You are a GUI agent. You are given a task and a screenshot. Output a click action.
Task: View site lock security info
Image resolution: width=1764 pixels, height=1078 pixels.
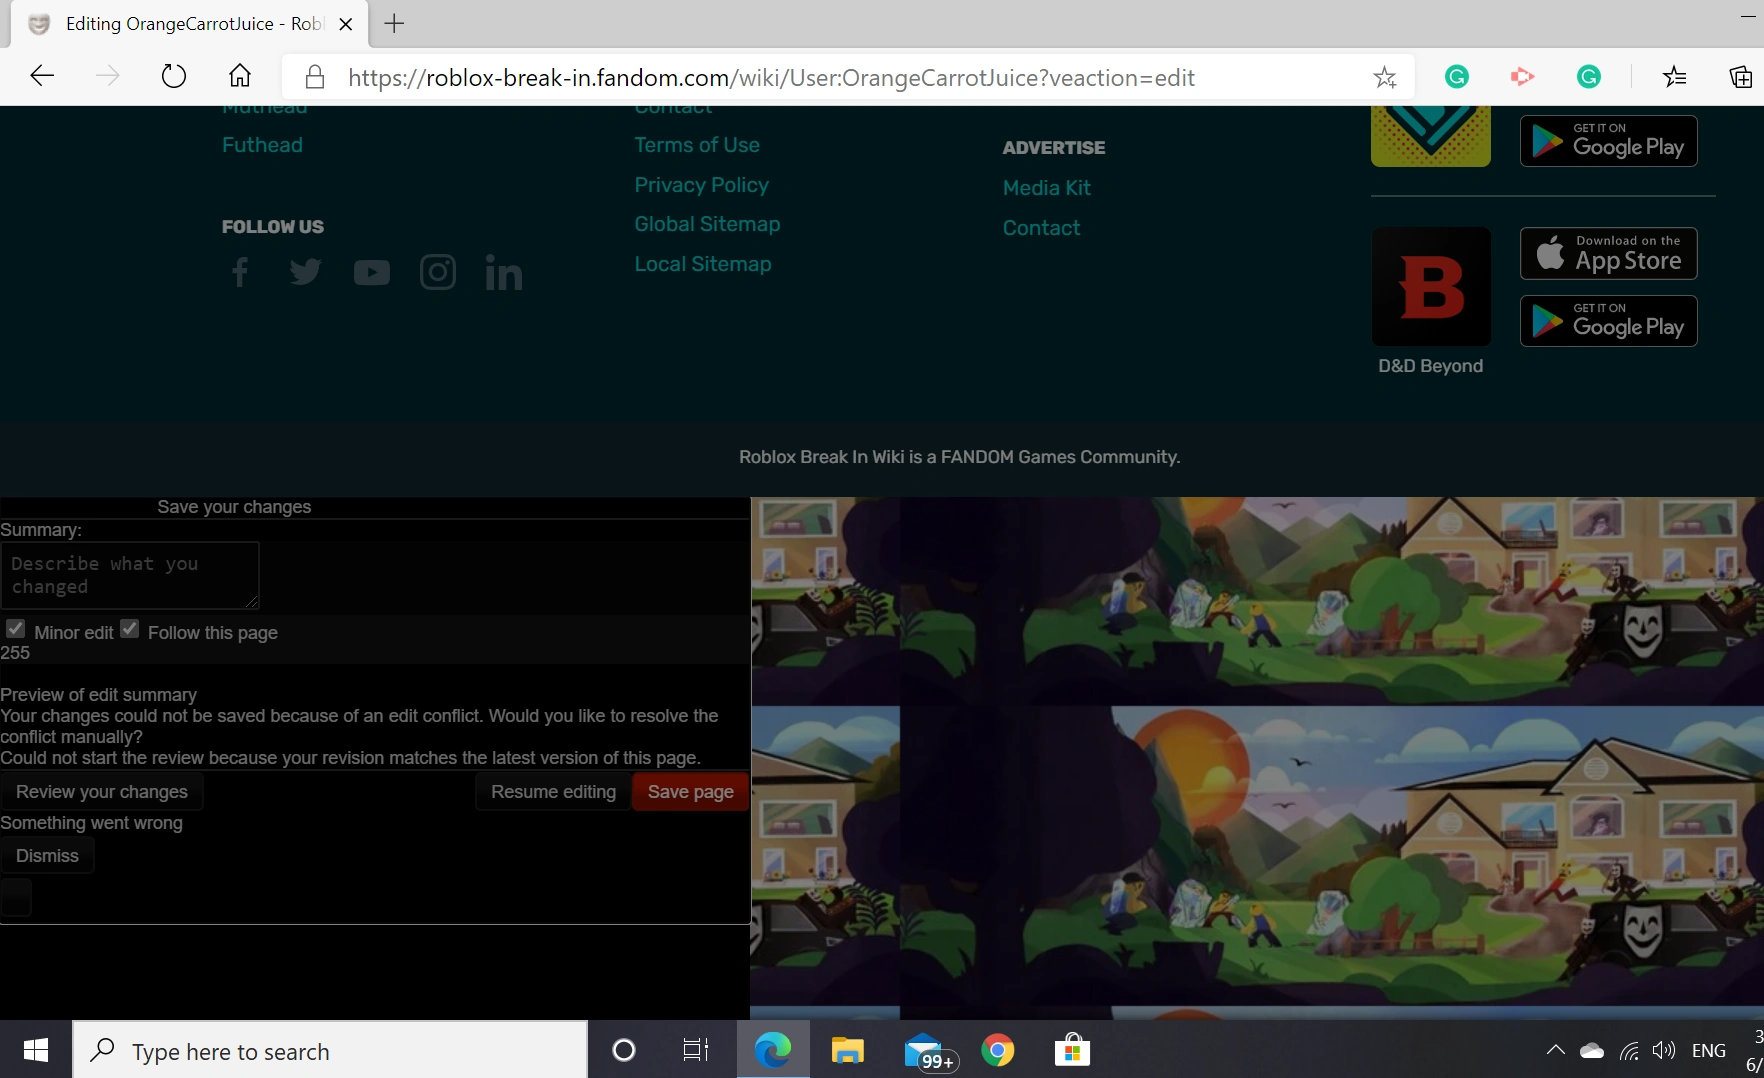314,77
